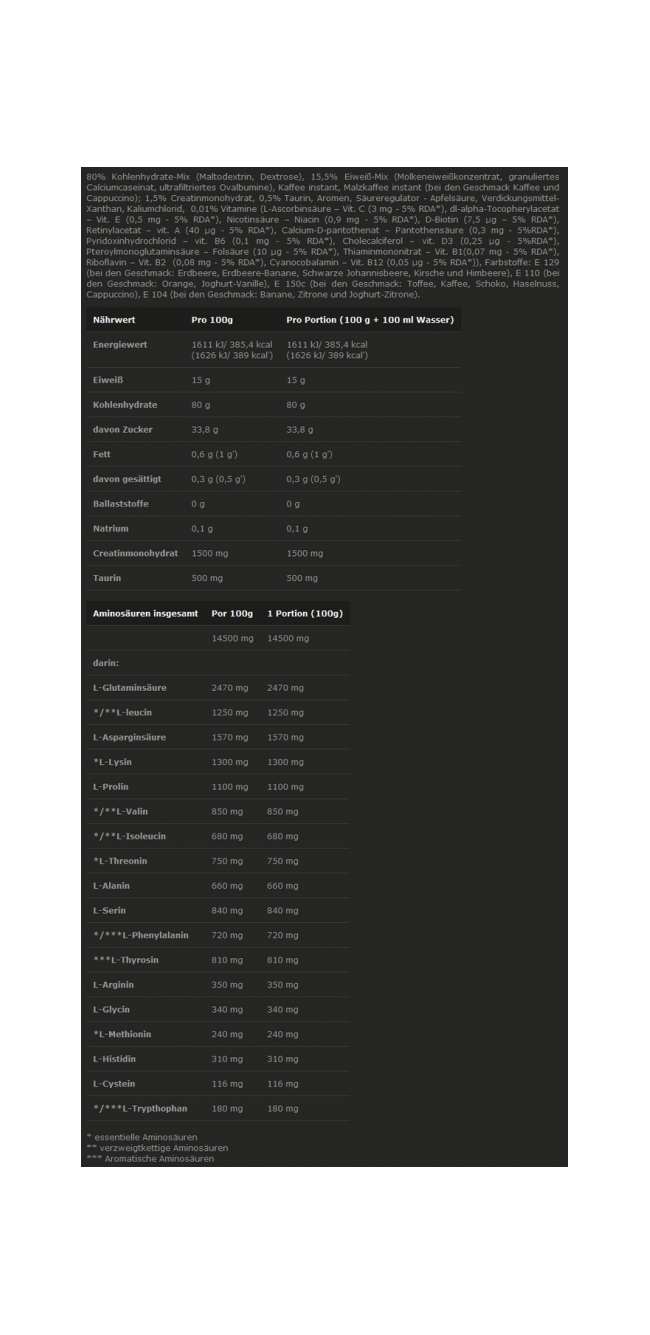The width and height of the screenshot is (650, 1335).
Task: Click the 1500 mg Creatinmonohydrat value under Pro 100g
Action: [209, 553]
